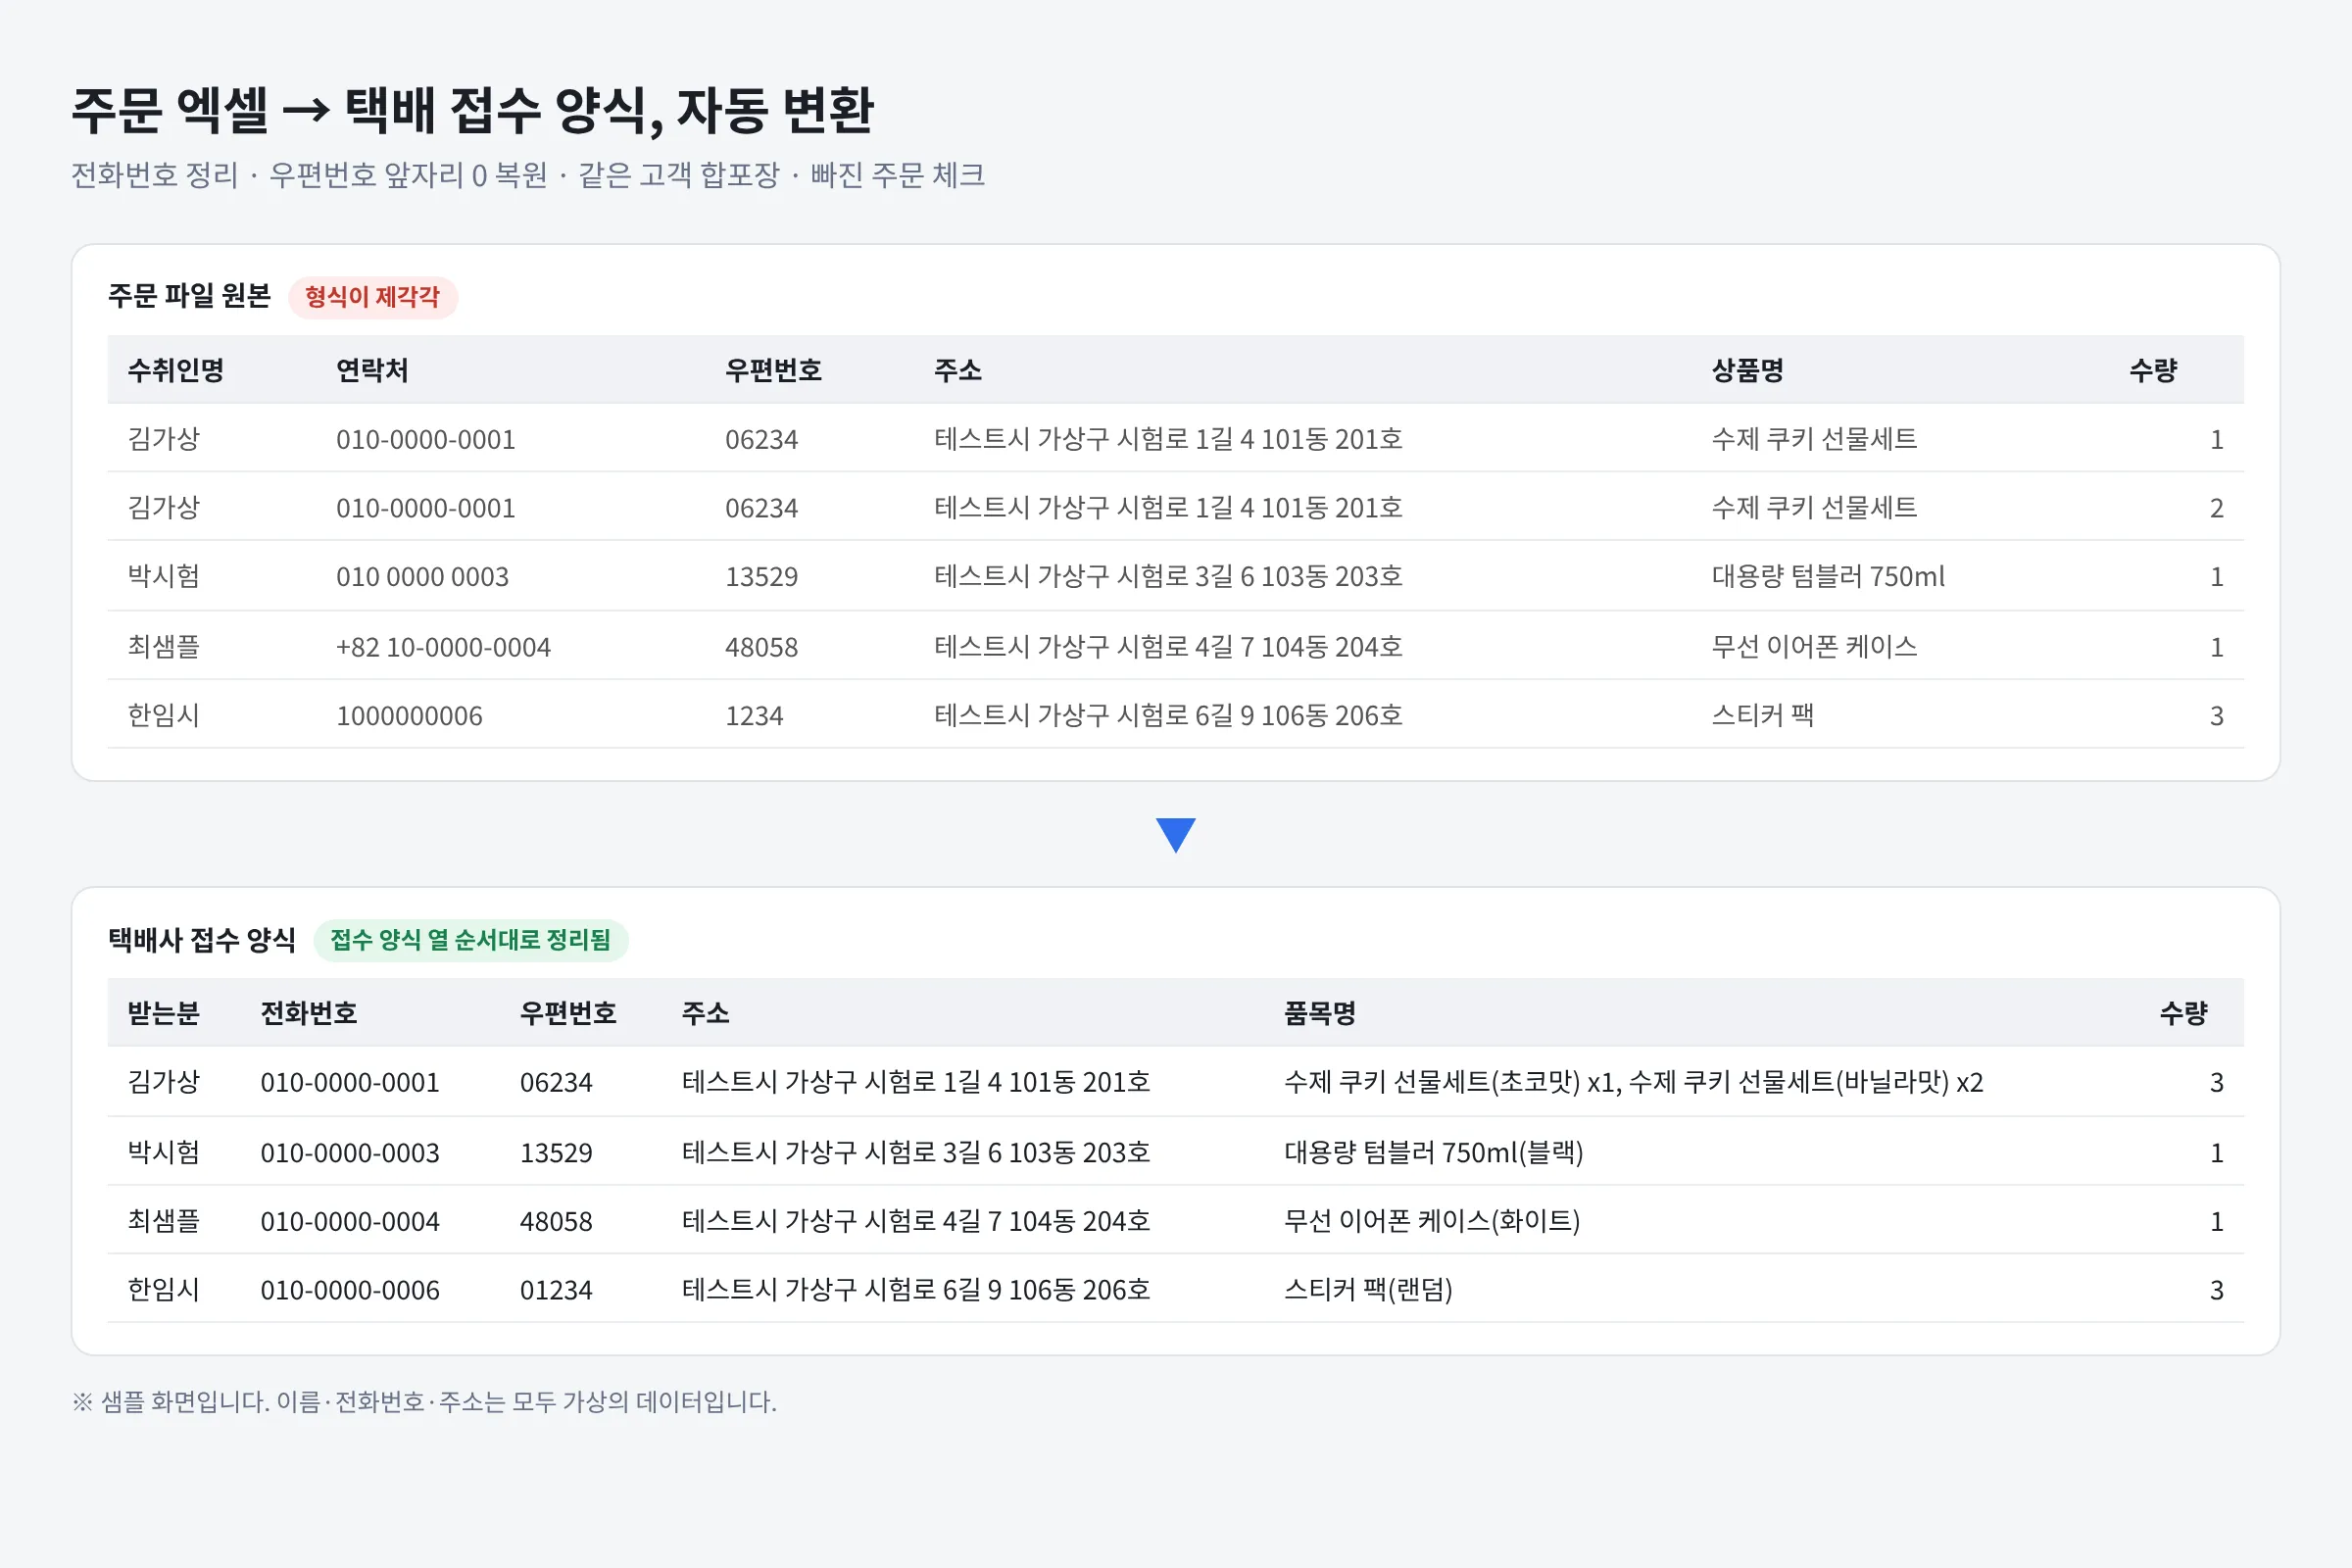Click the item cell "무선 이어폰 케이스(화이트)"
Screen dimensions: 2352x1568
[1432, 1221]
